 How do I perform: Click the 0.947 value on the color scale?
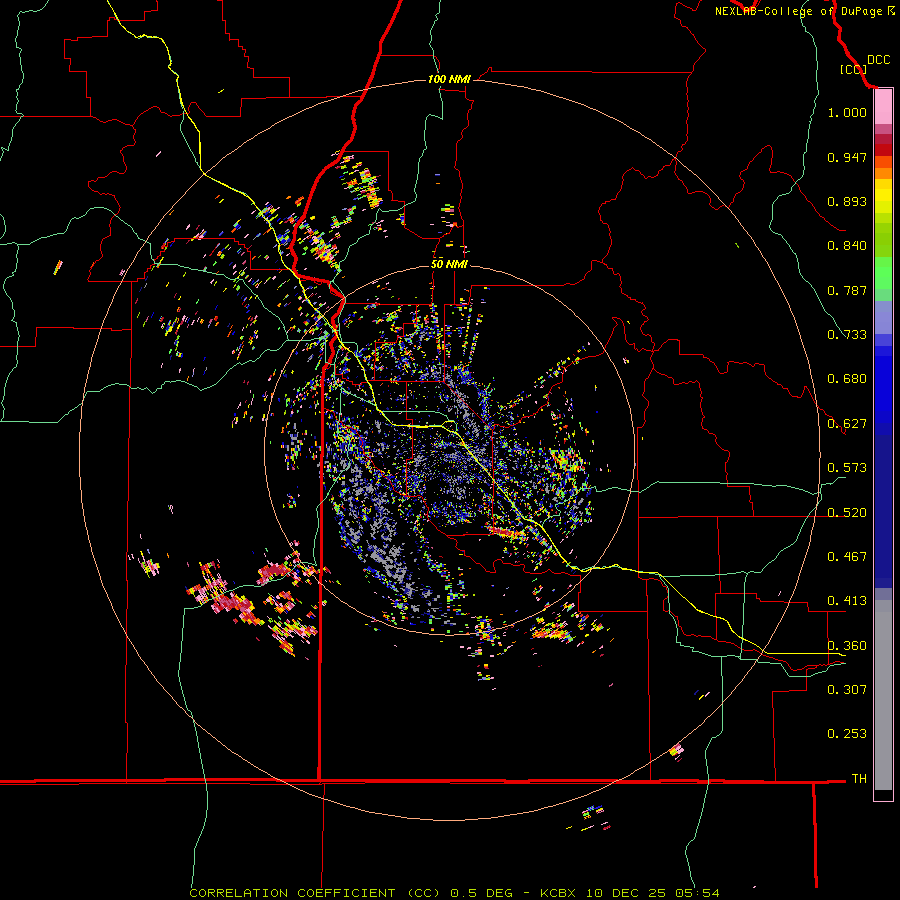[x=847, y=157]
